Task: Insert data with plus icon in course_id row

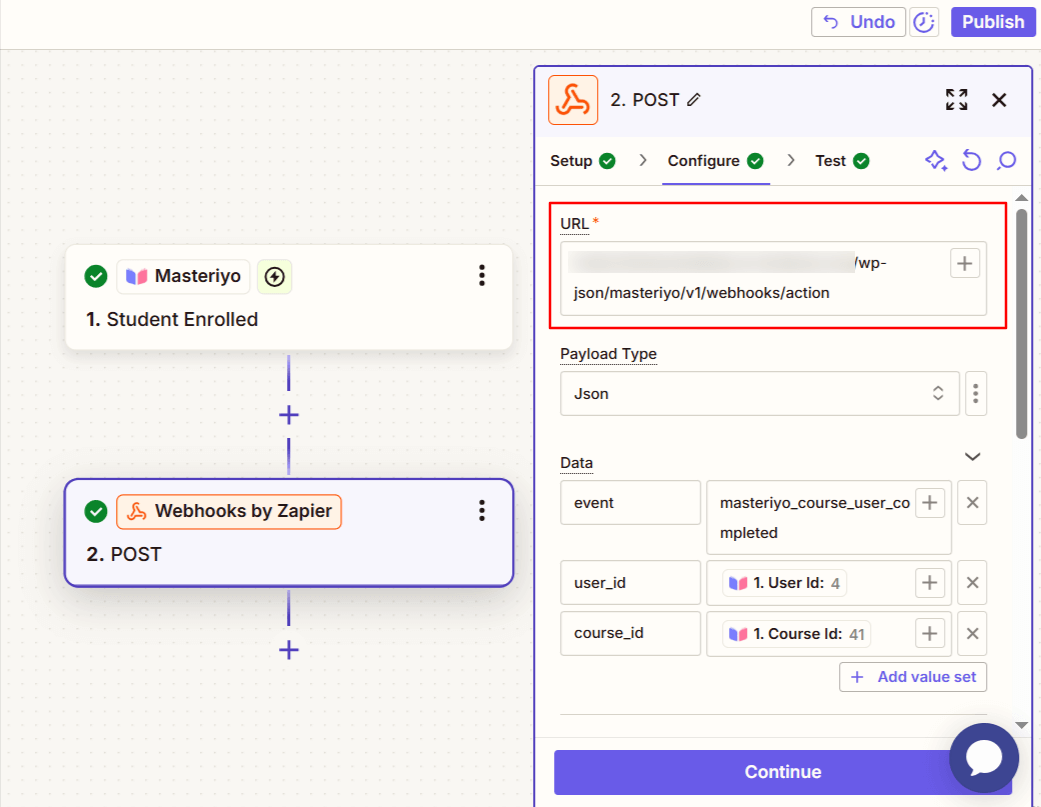Action: tap(929, 634)
